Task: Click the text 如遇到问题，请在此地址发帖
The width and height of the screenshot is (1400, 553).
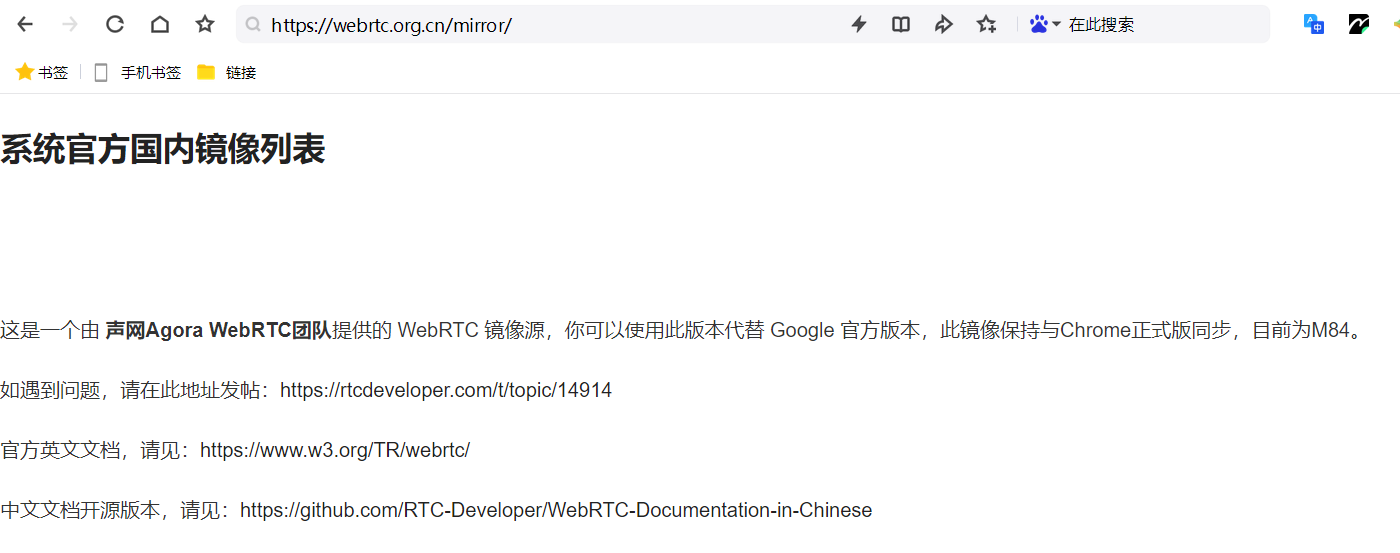Action: tap(130, 390)
